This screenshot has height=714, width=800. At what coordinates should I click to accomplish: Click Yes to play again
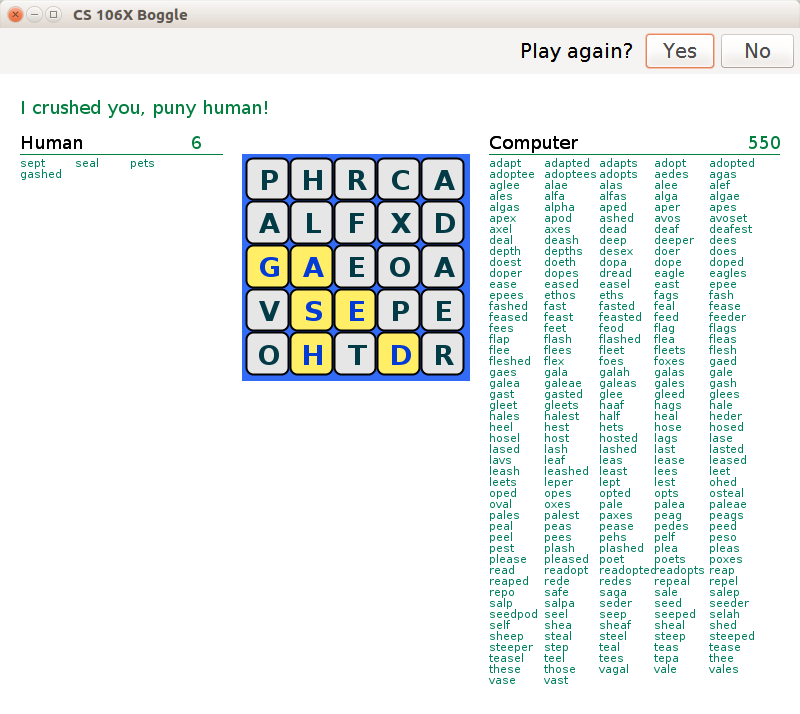click(x=679, y=51)
